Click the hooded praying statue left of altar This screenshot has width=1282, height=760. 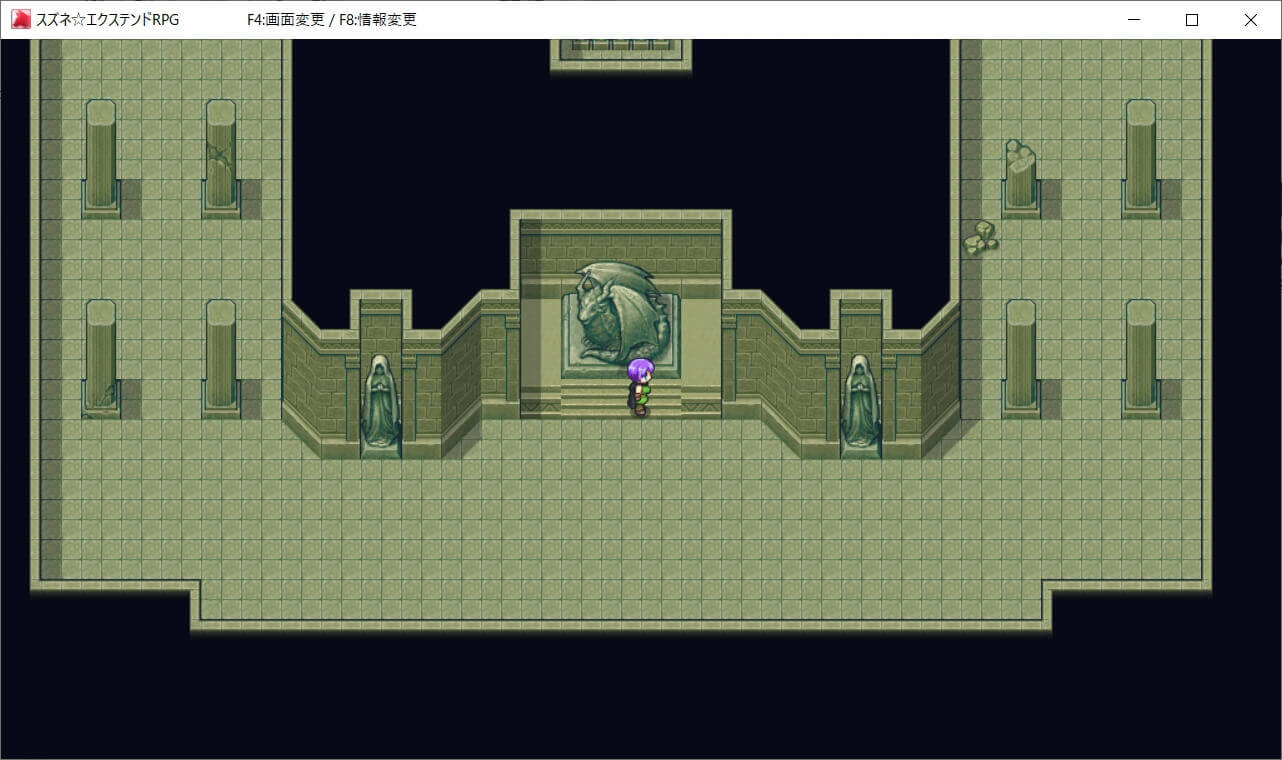380,400
